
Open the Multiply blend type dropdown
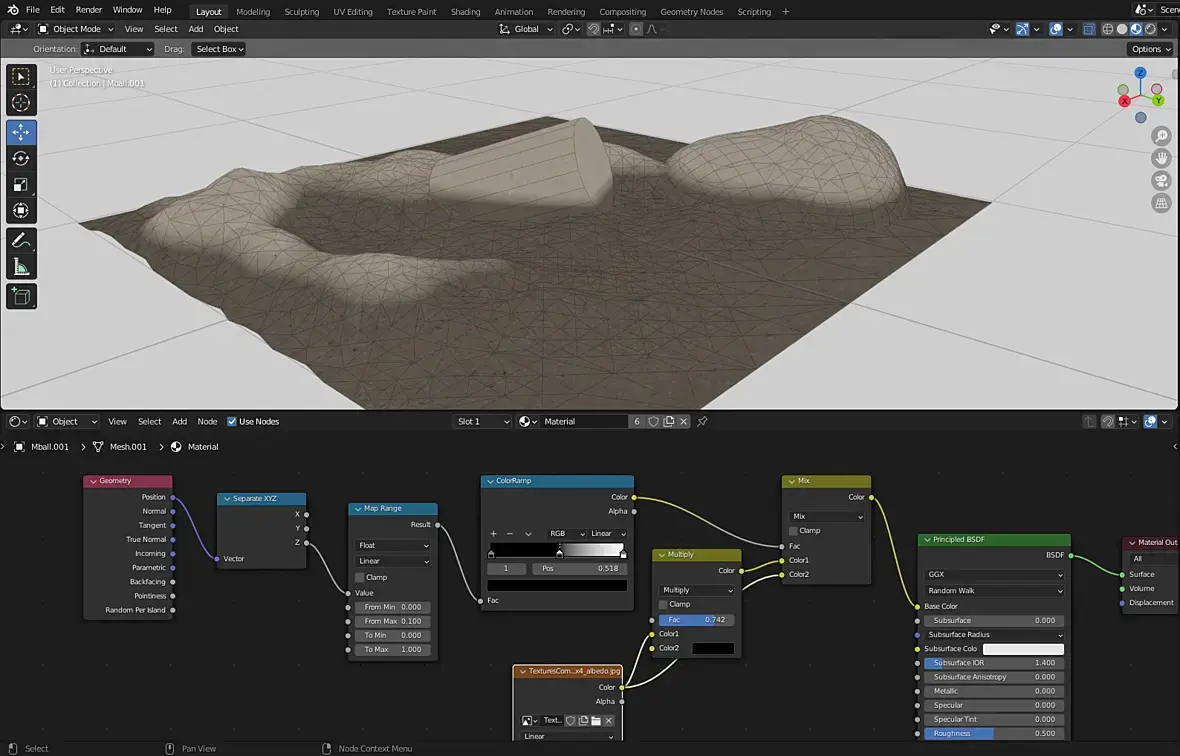(x=696, y=590)
